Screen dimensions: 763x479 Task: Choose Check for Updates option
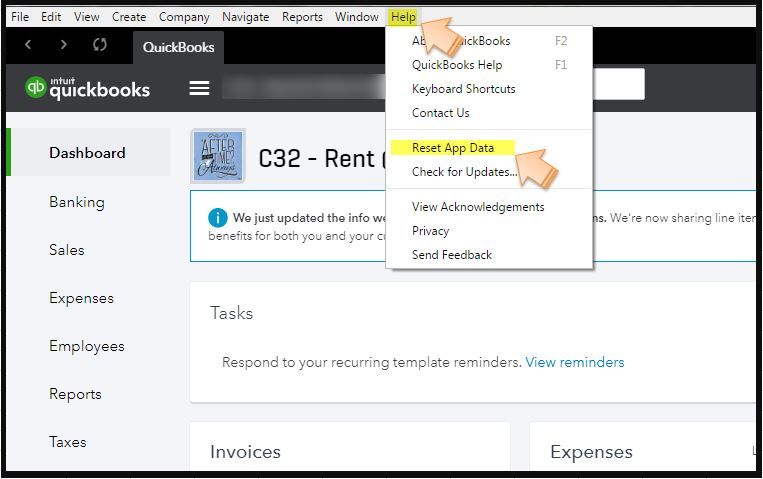pyautogui.click(x=464, y=172)
